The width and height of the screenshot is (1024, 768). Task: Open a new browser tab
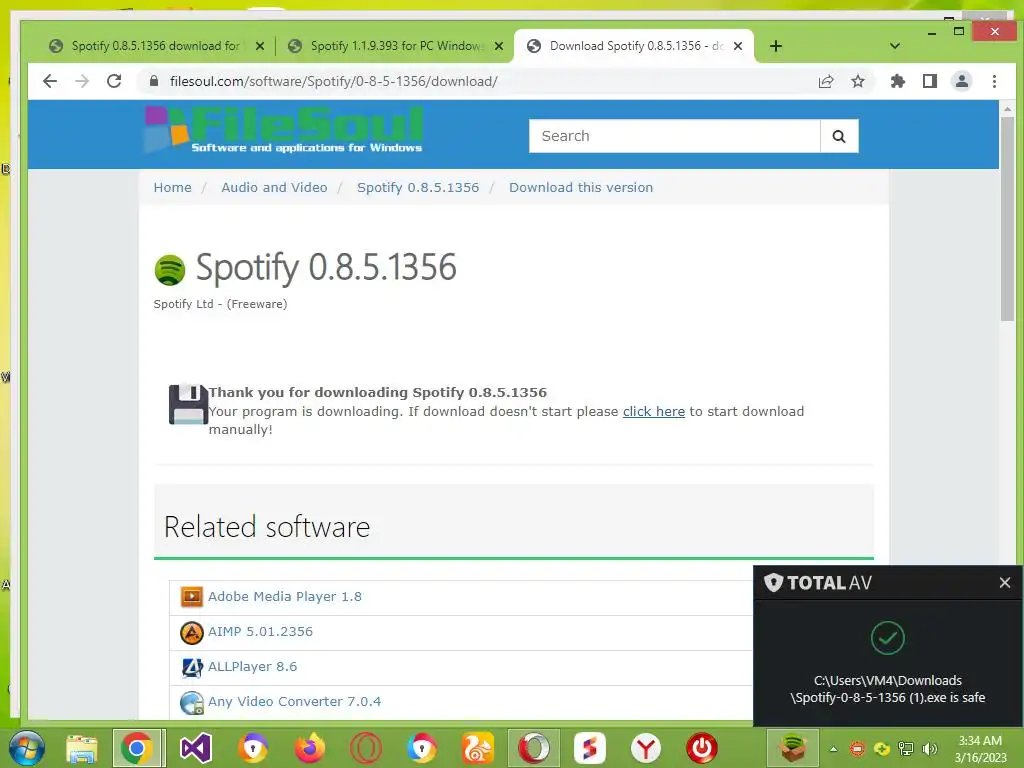pos(776,46)
